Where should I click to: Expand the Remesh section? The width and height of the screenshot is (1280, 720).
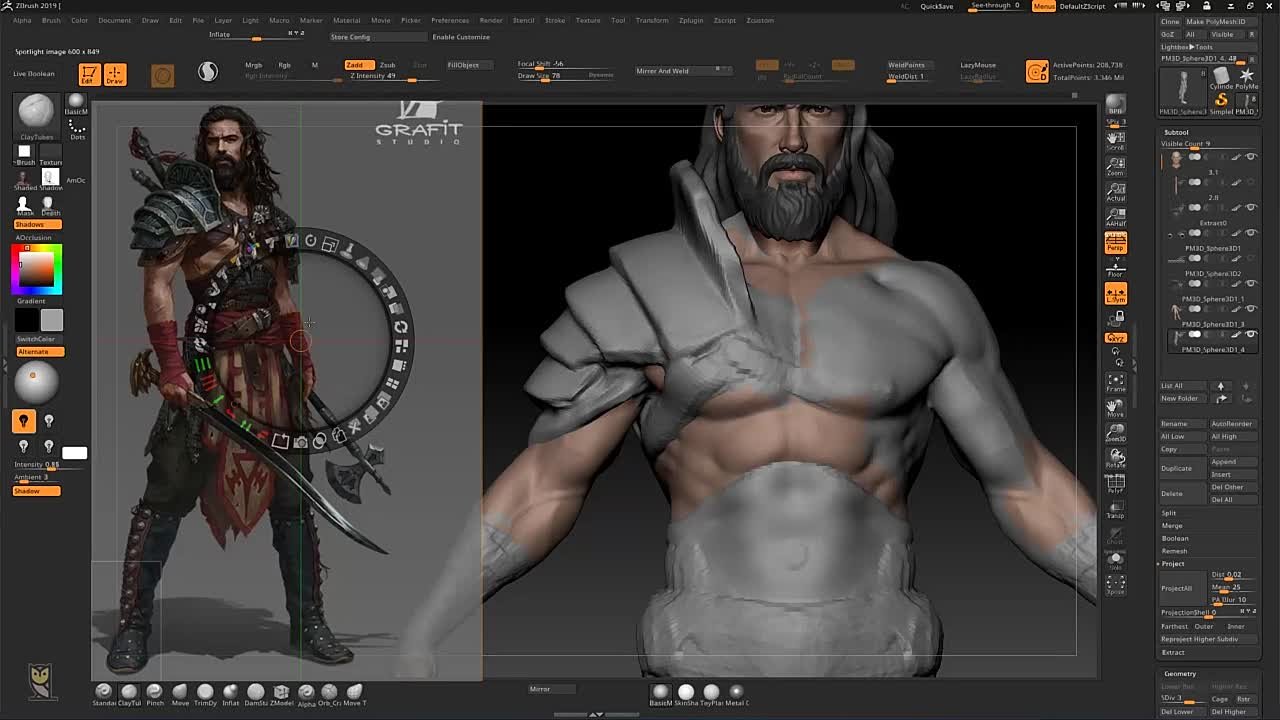pyautogui.click(x=1174, y=551)
